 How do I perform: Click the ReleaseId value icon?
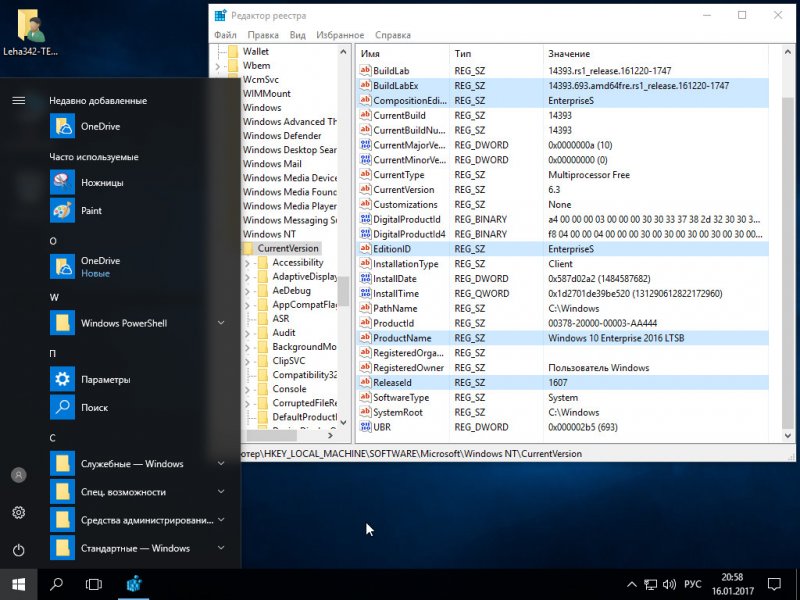point(365,383)
